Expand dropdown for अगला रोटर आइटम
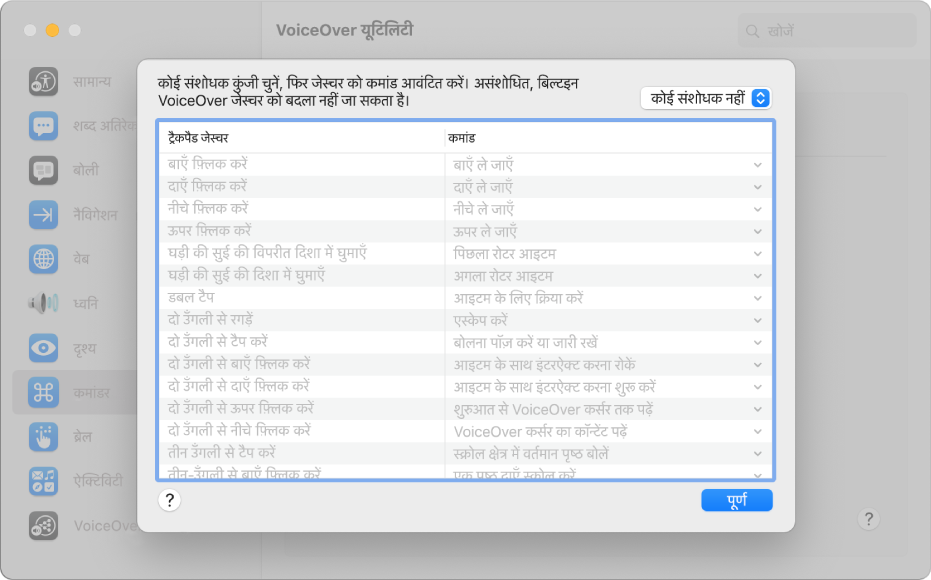931x580 pixels. 758,276
